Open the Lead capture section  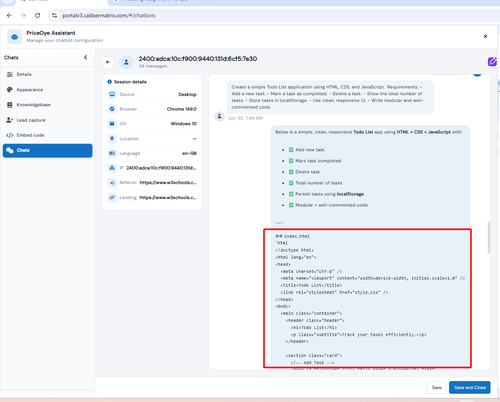click(47, 120)
